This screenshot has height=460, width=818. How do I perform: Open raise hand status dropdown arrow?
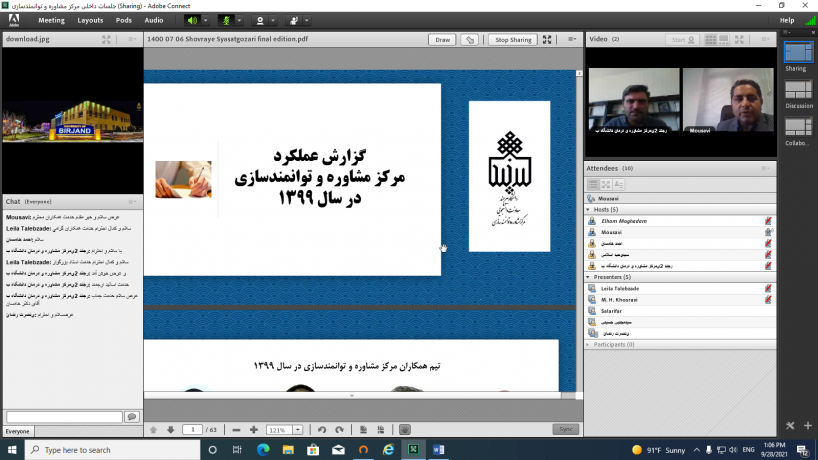click(x=307, y=20)
